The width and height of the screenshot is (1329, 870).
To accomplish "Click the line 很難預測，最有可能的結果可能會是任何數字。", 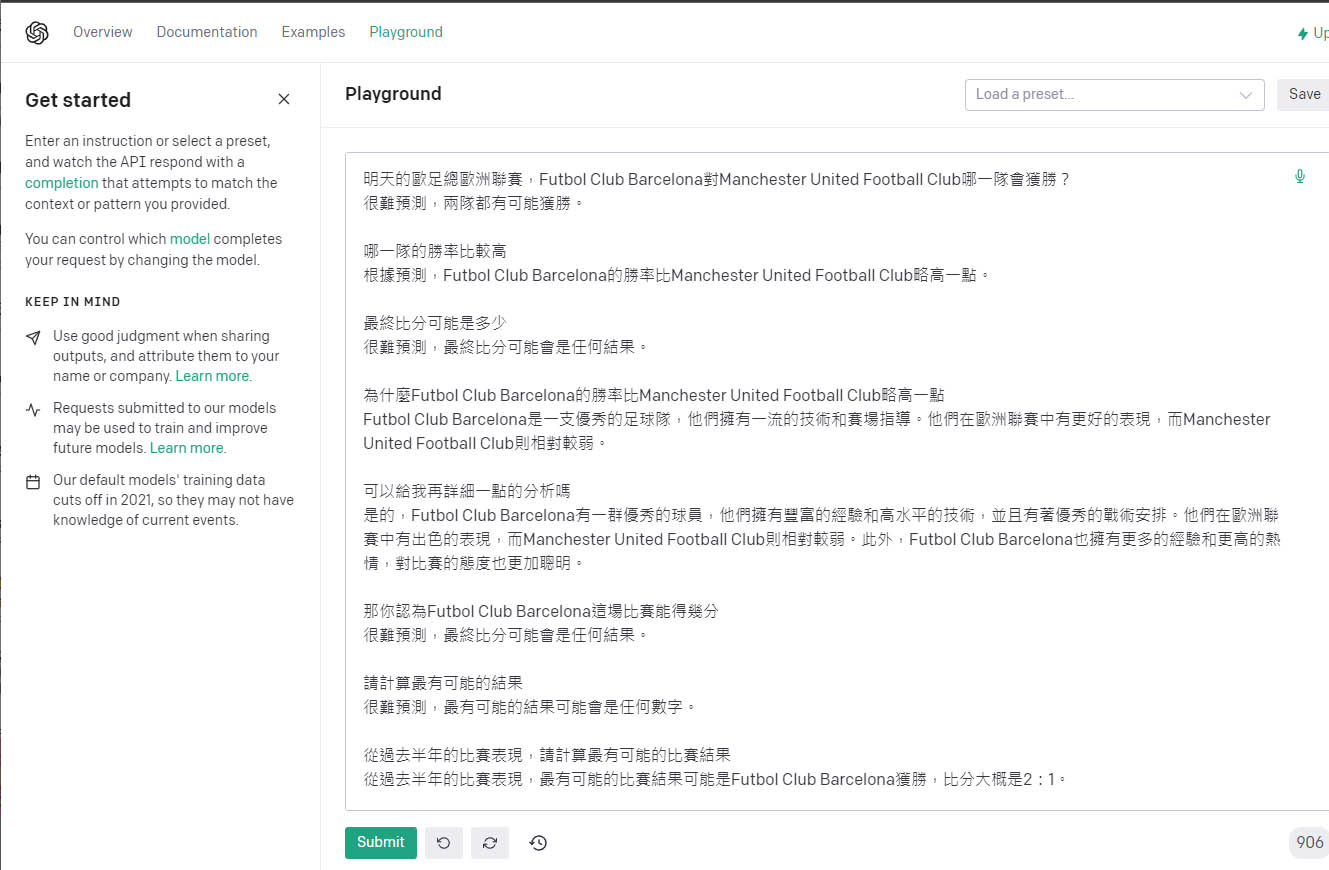I will click(530, 707).
